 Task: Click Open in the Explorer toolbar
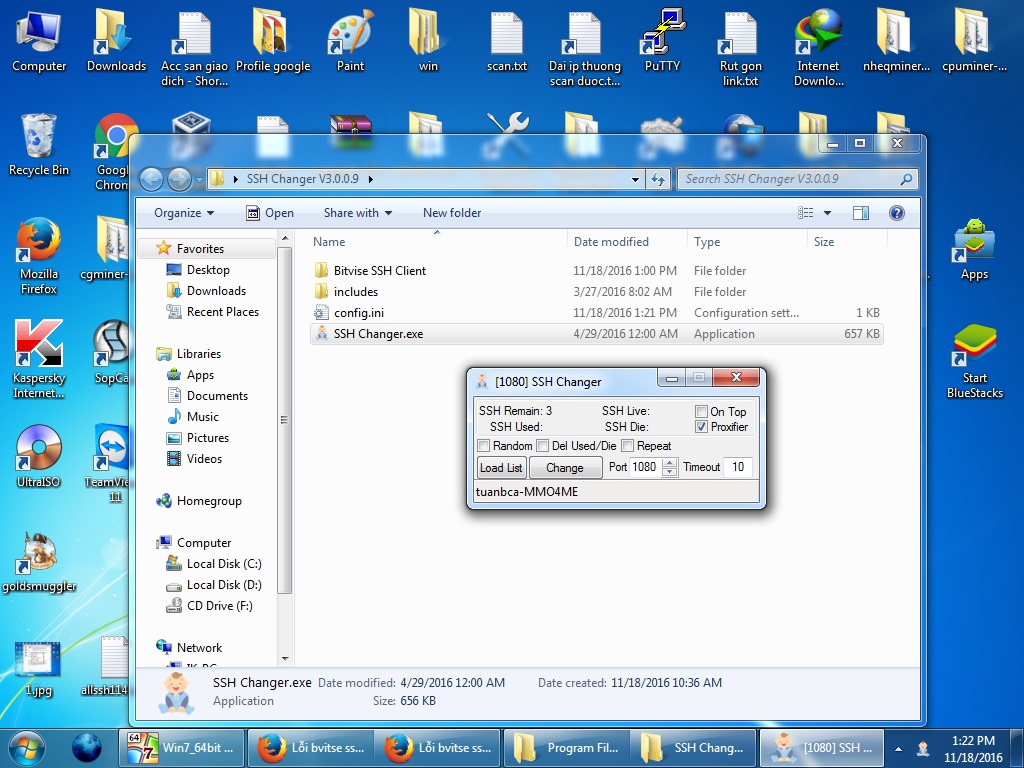pyautogui.click(x=270, y=213)
